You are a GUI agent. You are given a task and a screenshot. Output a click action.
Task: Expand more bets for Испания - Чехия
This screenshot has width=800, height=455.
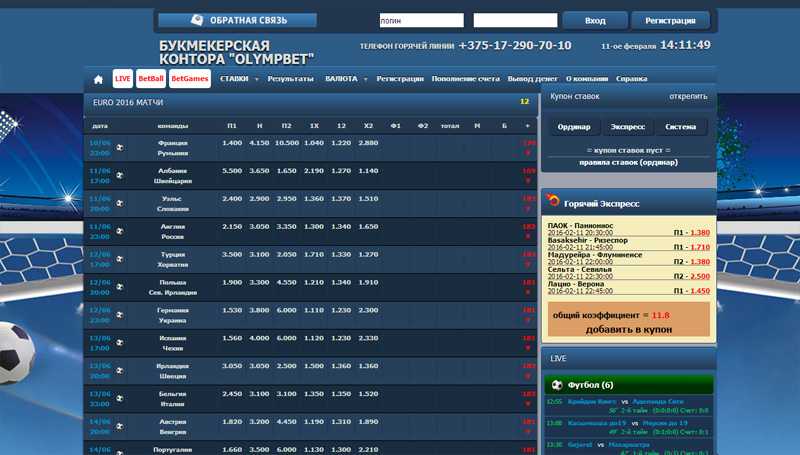(528, 343)
